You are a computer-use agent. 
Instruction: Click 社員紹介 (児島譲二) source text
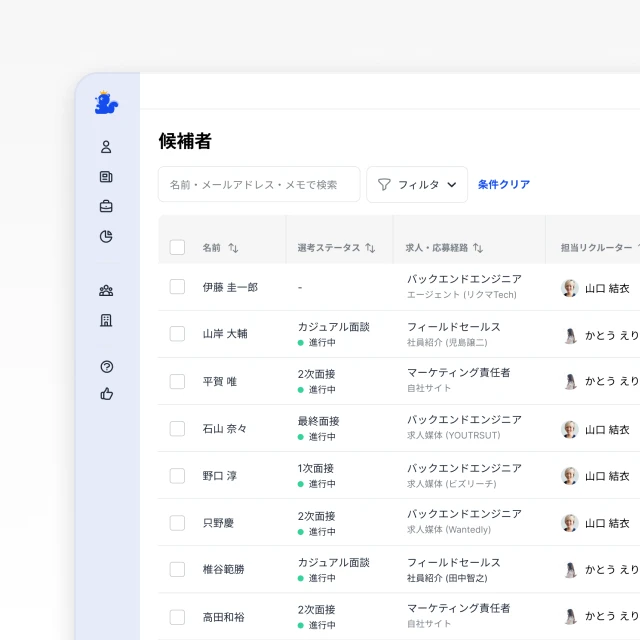[x=447, y=342]
